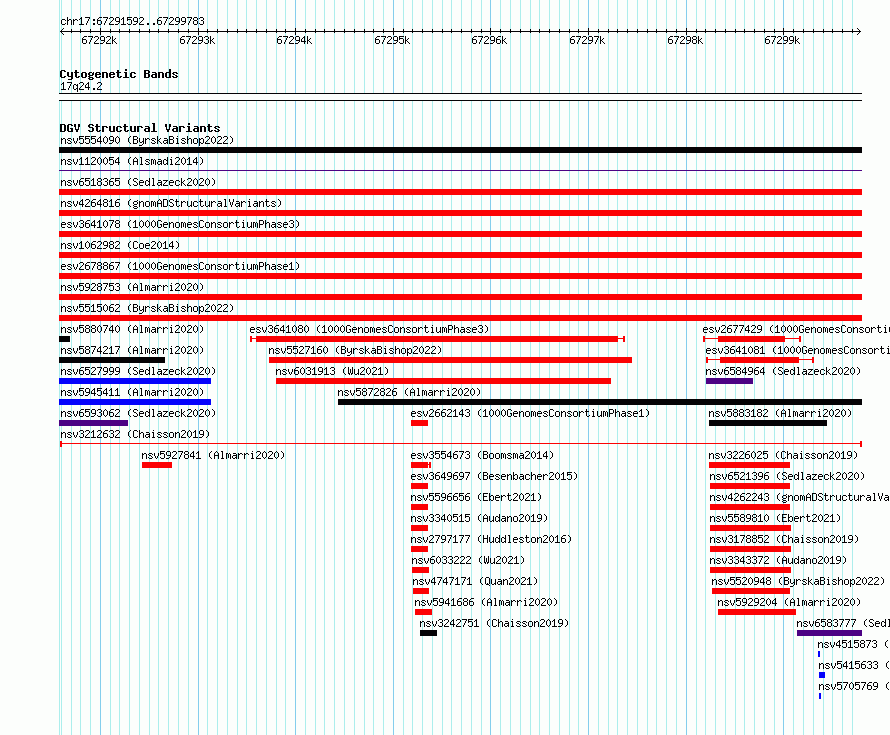Click the 67299k ruler mark

782,40
